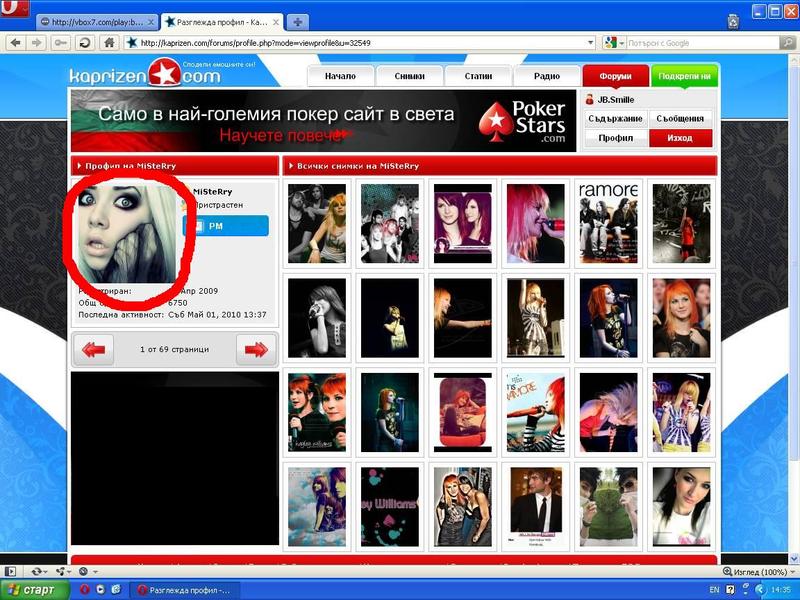Open the Форуми site tab
The image size is (800, 600).
[x=616, y=76]
